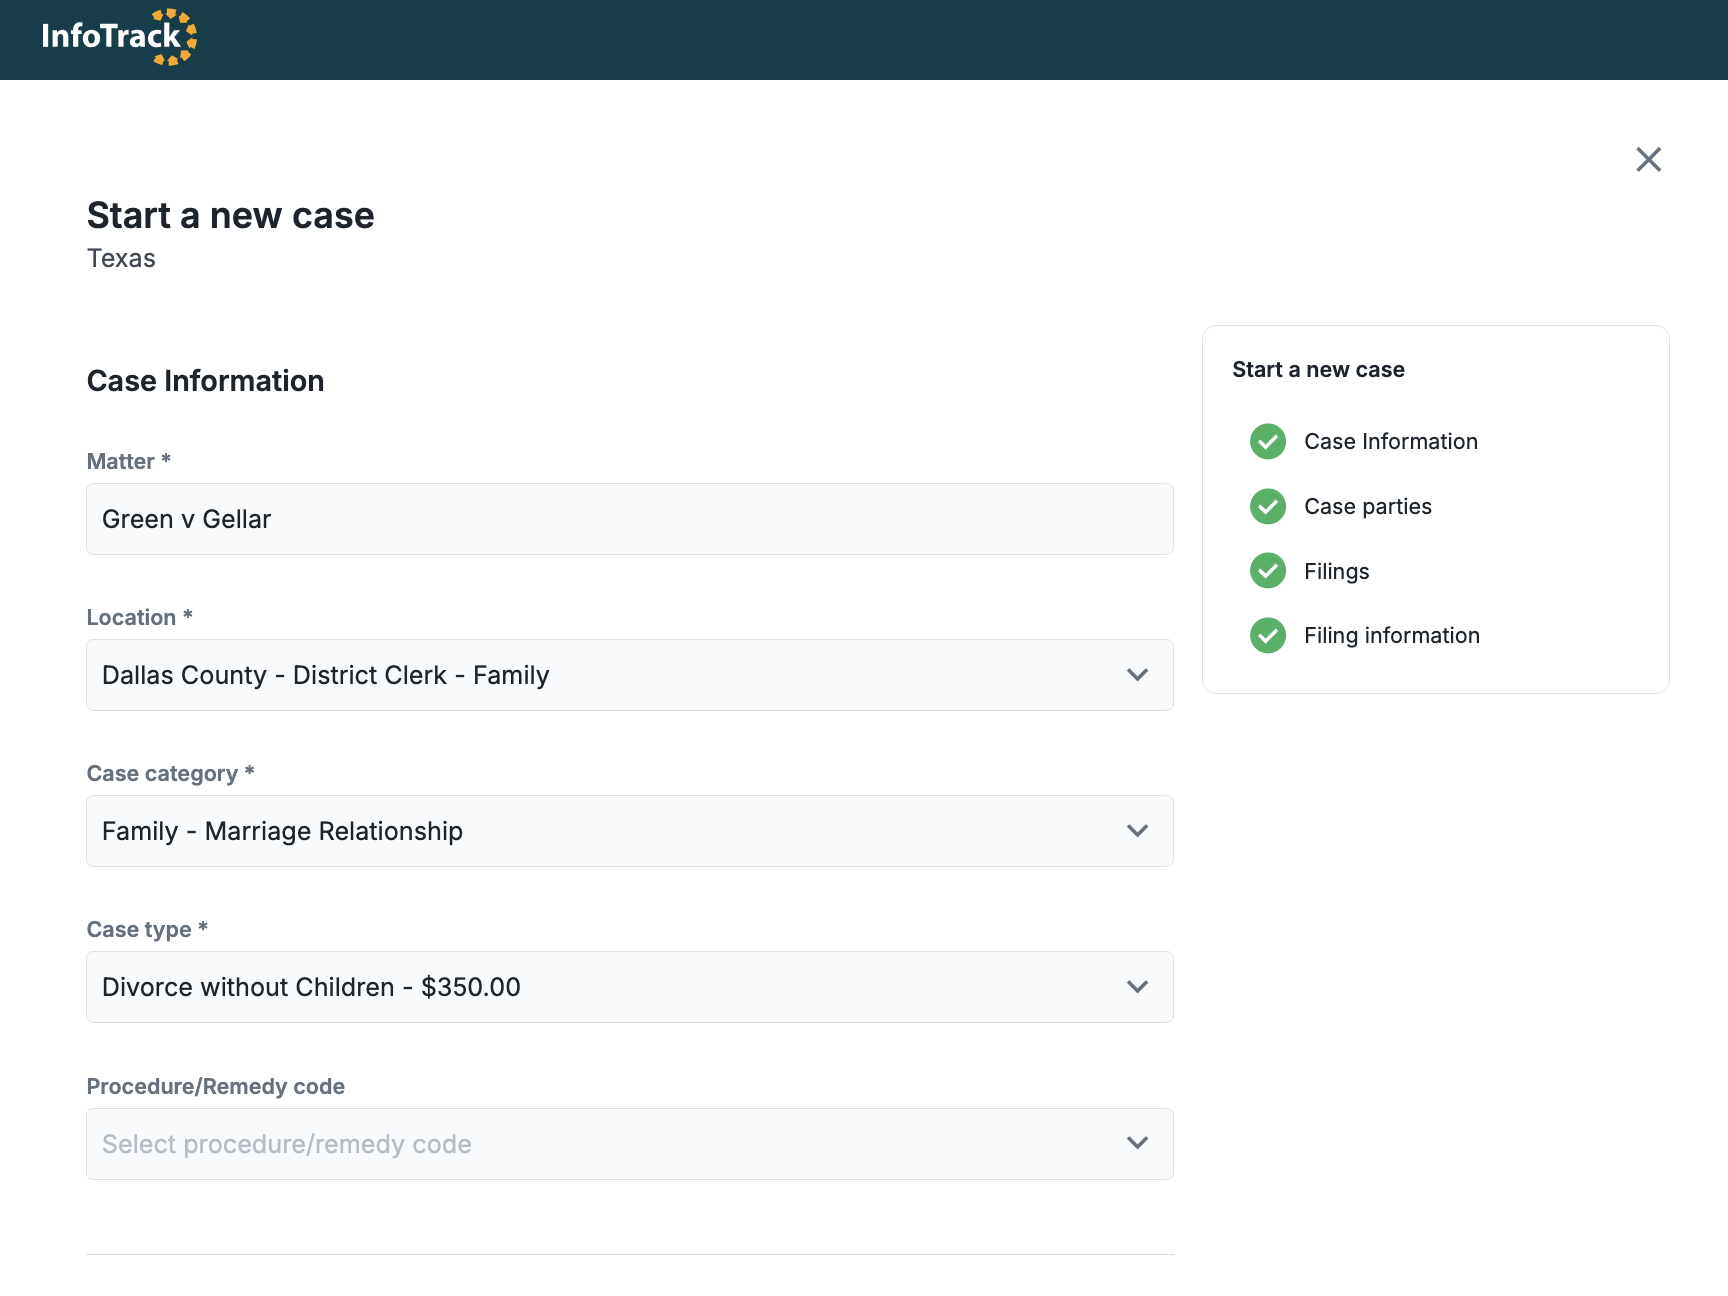Screen dimensions: 1728x1296
Task: Click the chevron arrow in Location field
Action: (1137, 675)
